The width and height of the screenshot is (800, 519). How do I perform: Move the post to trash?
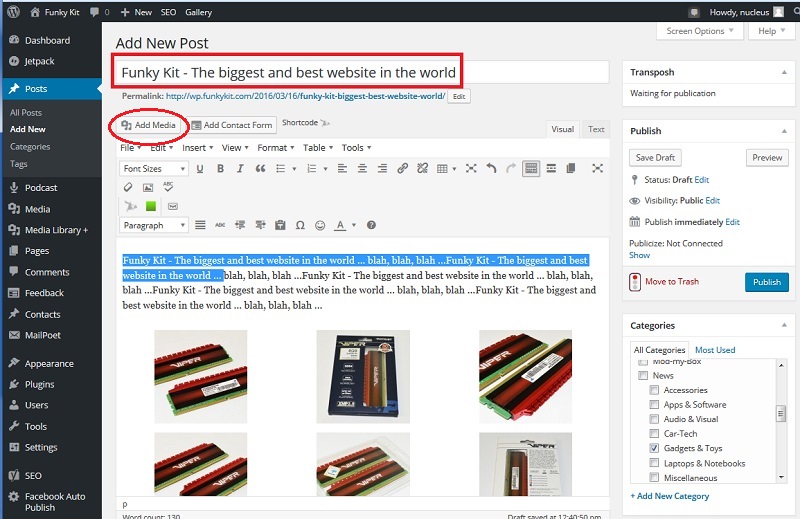point(672,282)
